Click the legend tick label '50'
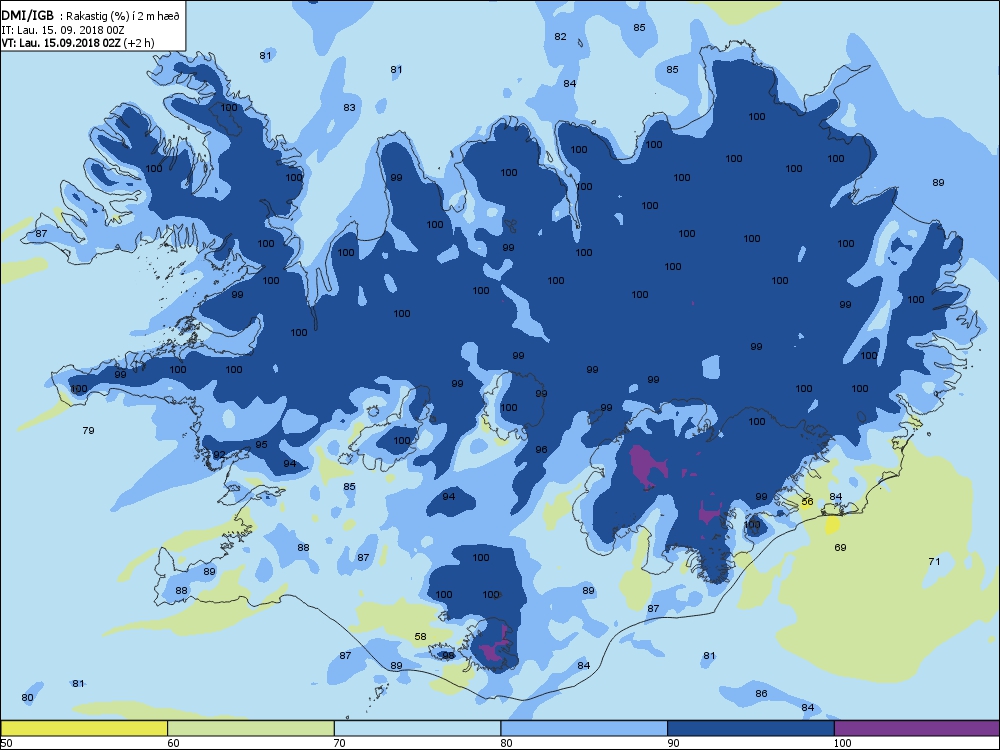The image size is (1000, 750). point(6,743)
